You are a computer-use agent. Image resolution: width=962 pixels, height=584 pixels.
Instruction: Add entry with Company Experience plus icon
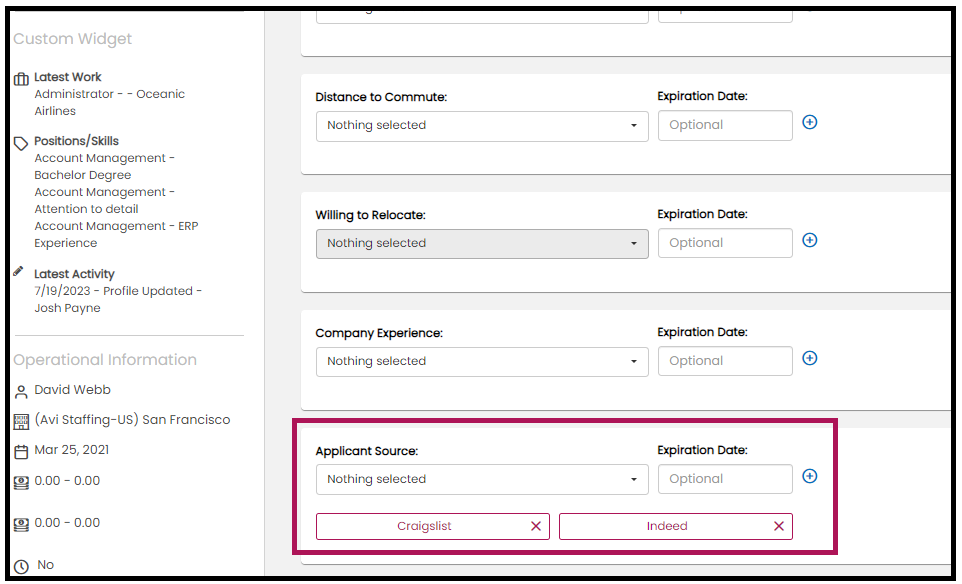pyautogui.click(x=810, y=358)
